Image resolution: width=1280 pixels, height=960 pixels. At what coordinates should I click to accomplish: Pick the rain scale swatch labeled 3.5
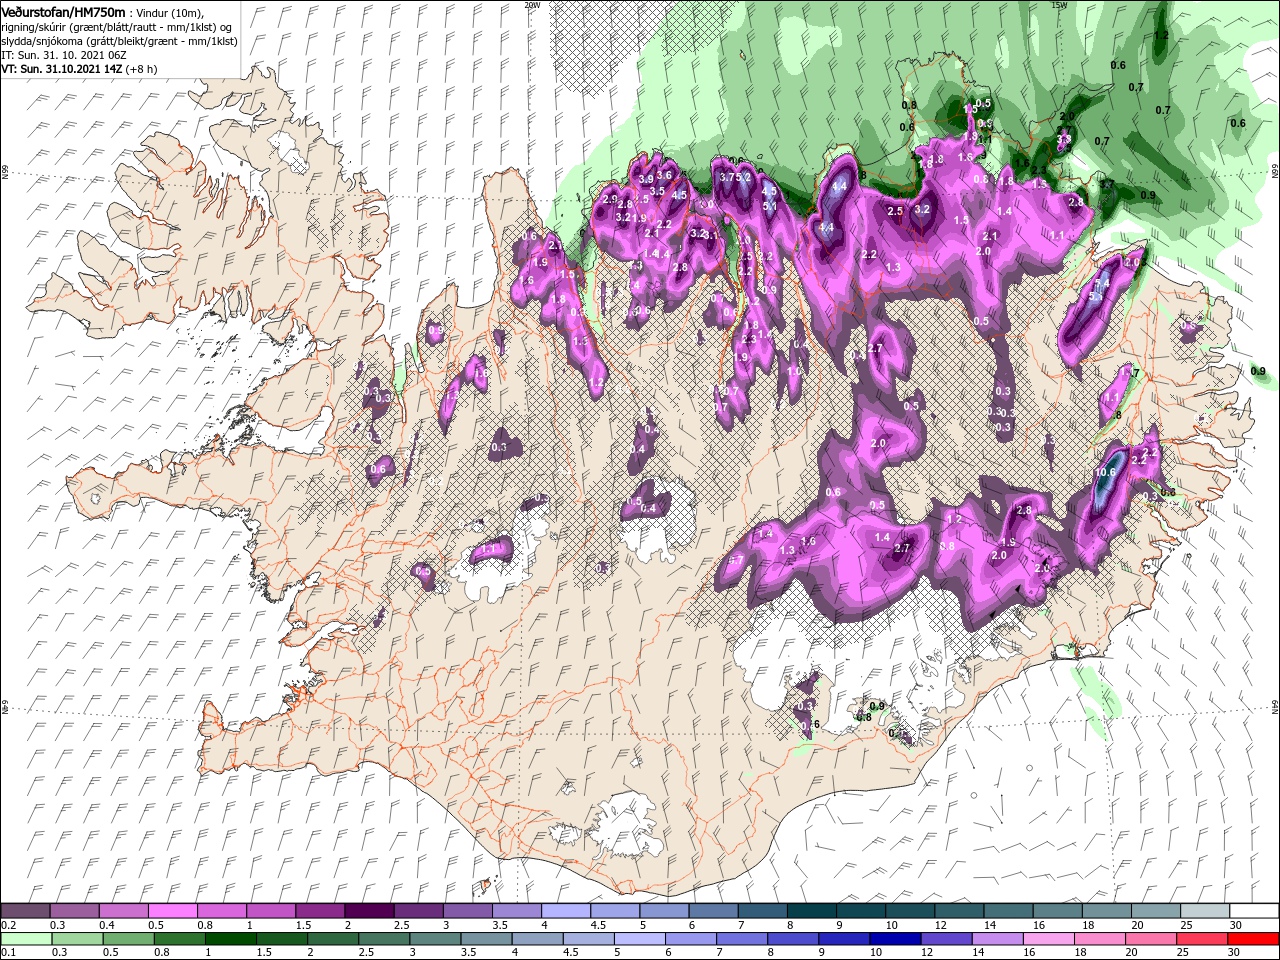(486, 939)
